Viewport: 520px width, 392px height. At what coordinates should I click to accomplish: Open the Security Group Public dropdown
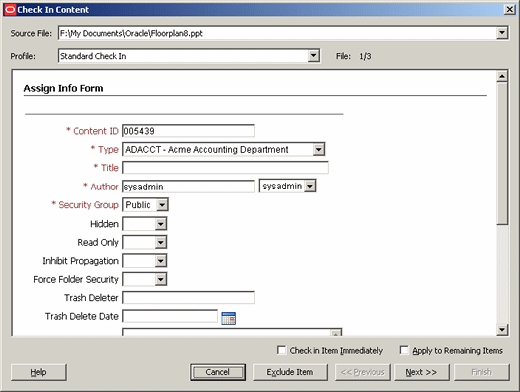(x=162, y=205)
